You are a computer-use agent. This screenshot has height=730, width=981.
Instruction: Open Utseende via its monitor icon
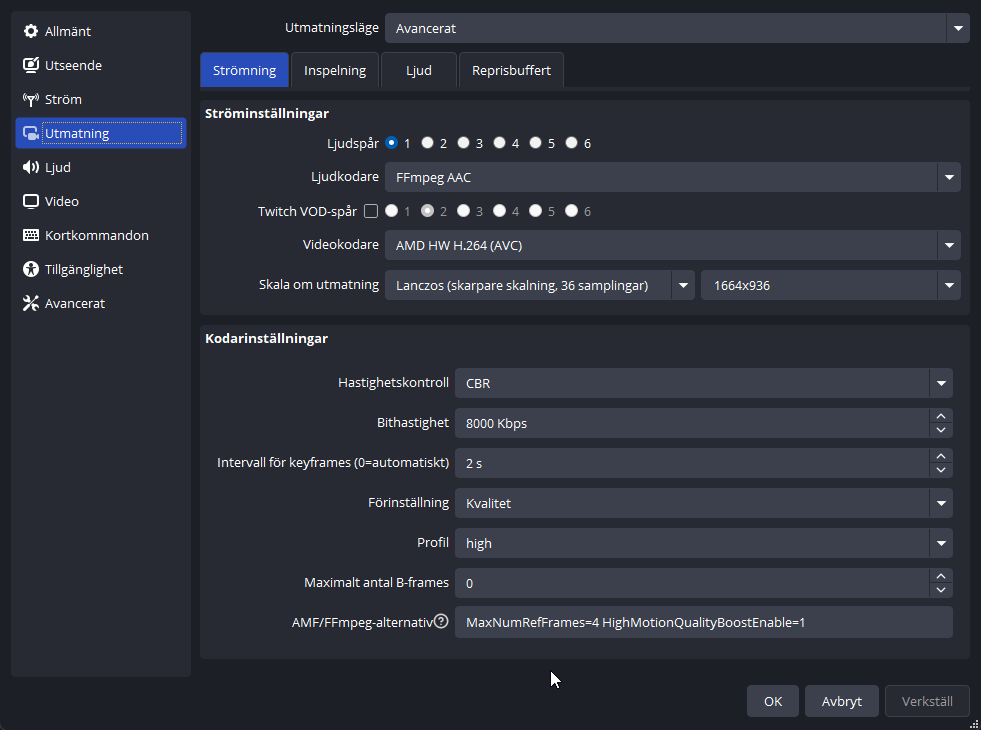pos(31,66)
